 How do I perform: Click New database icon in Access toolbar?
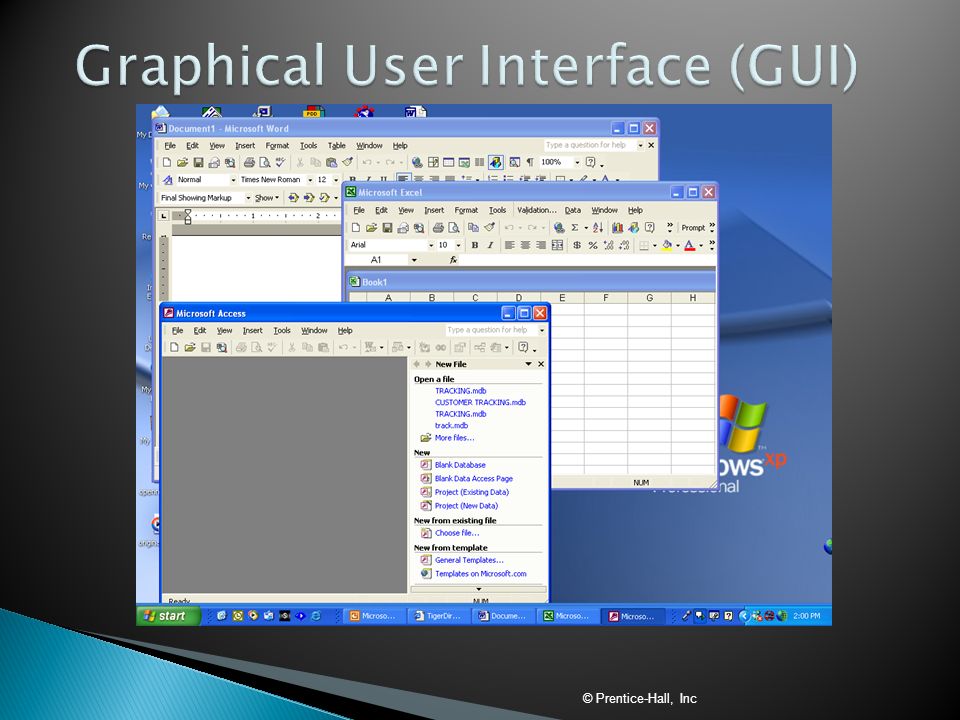click(x=174, y=347)
